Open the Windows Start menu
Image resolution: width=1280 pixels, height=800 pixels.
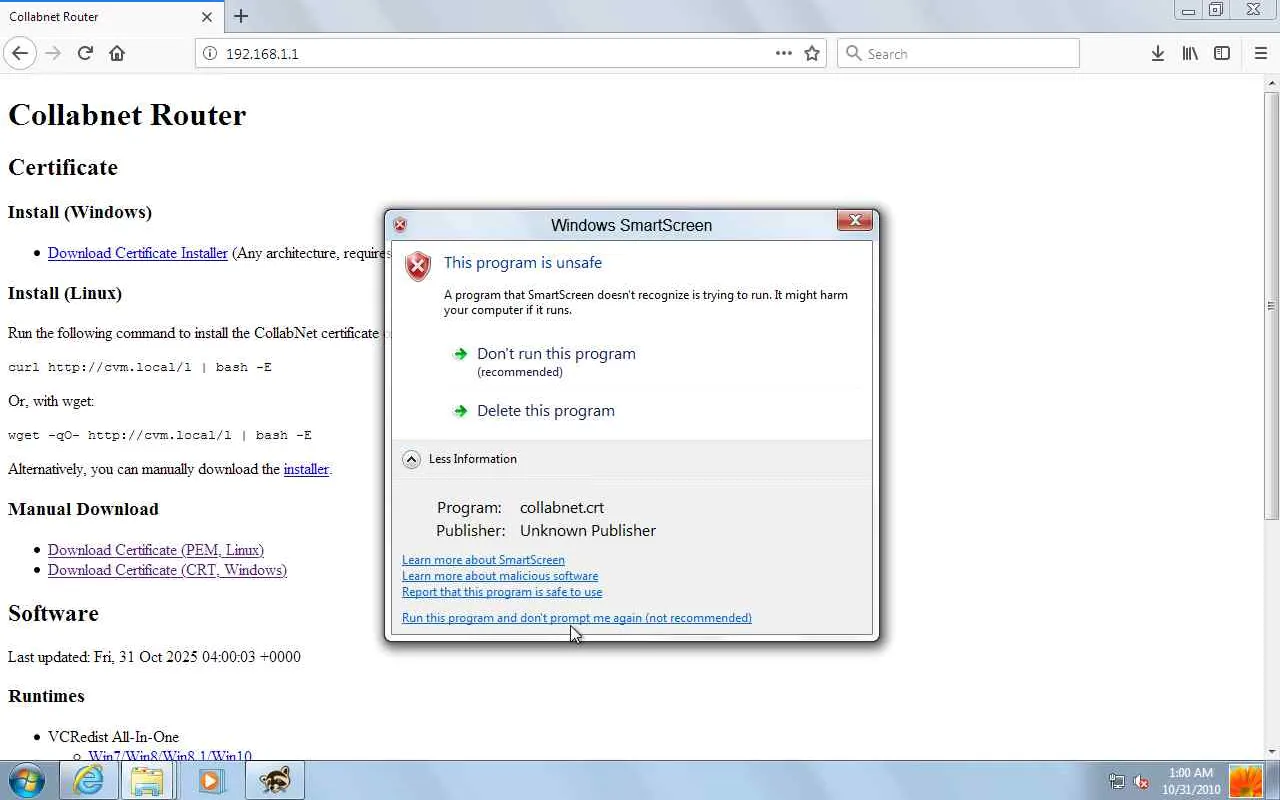point(27,780)
